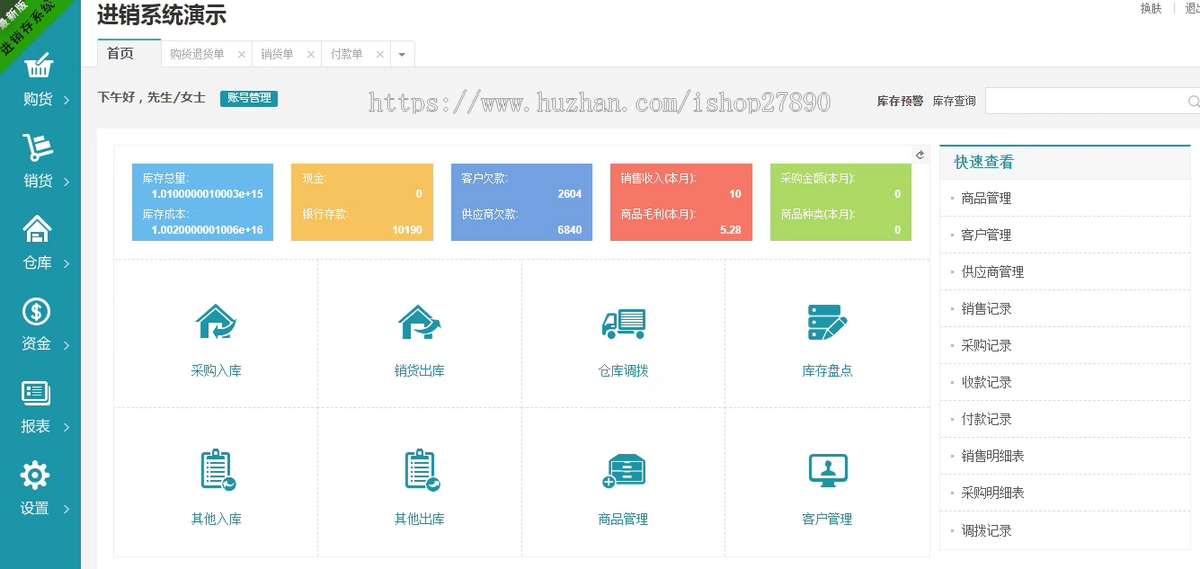Image resolution: width=1200 pixels, height=569 pixels.
Task: Click the 商品种类(本月) label in the green card
Action: [820, 214]
